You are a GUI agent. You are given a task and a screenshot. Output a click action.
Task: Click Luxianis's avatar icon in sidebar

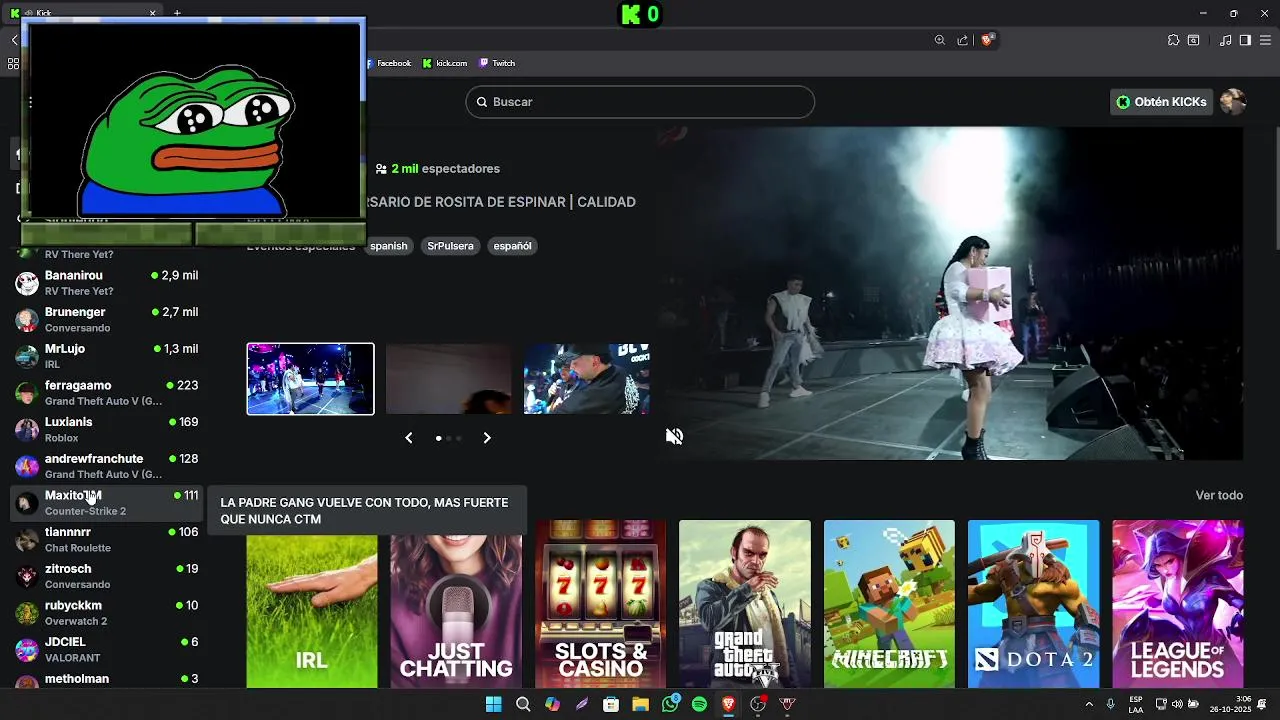[x=27, y=430]
